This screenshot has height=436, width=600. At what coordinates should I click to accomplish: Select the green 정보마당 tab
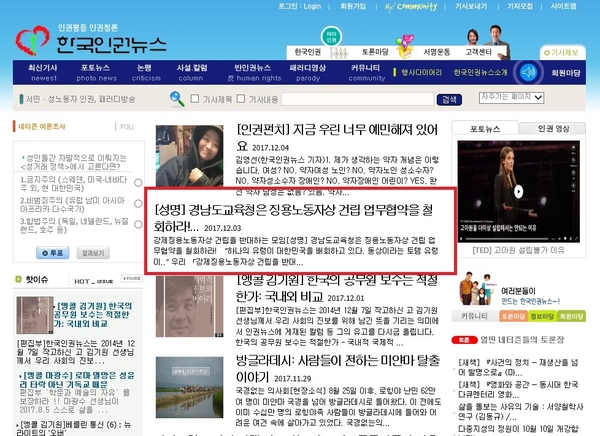click(x=542, y=316)
